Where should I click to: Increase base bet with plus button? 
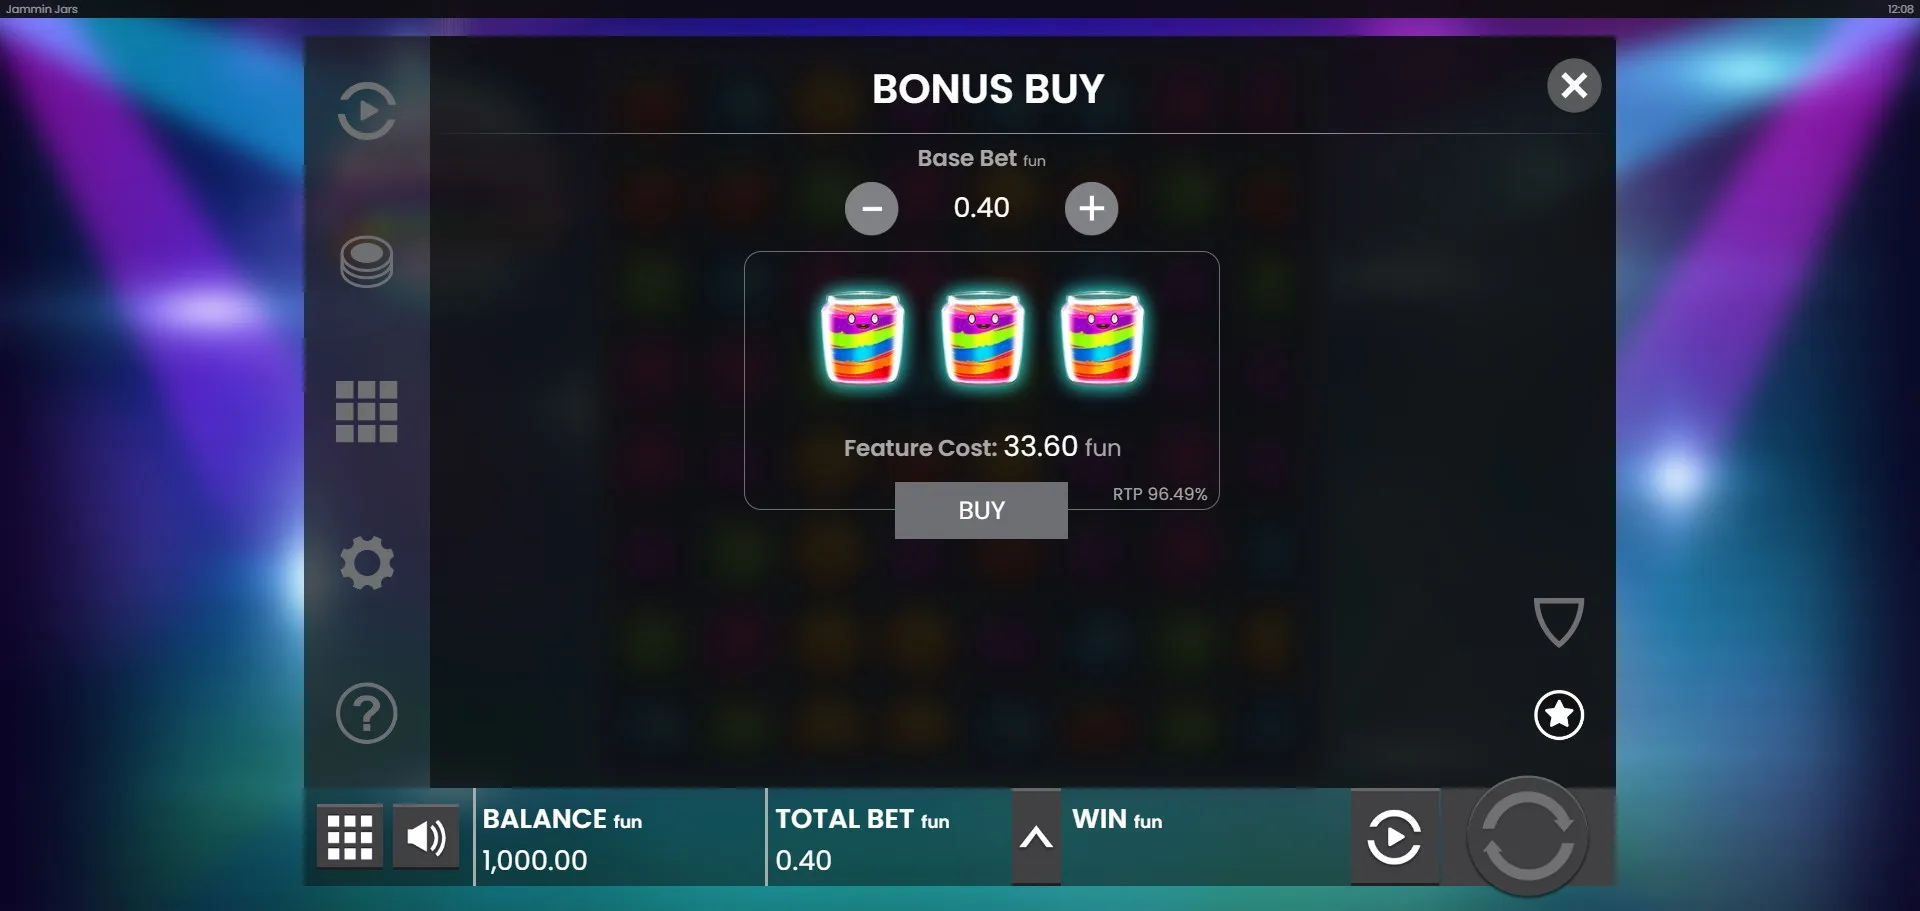(1091, 208)
